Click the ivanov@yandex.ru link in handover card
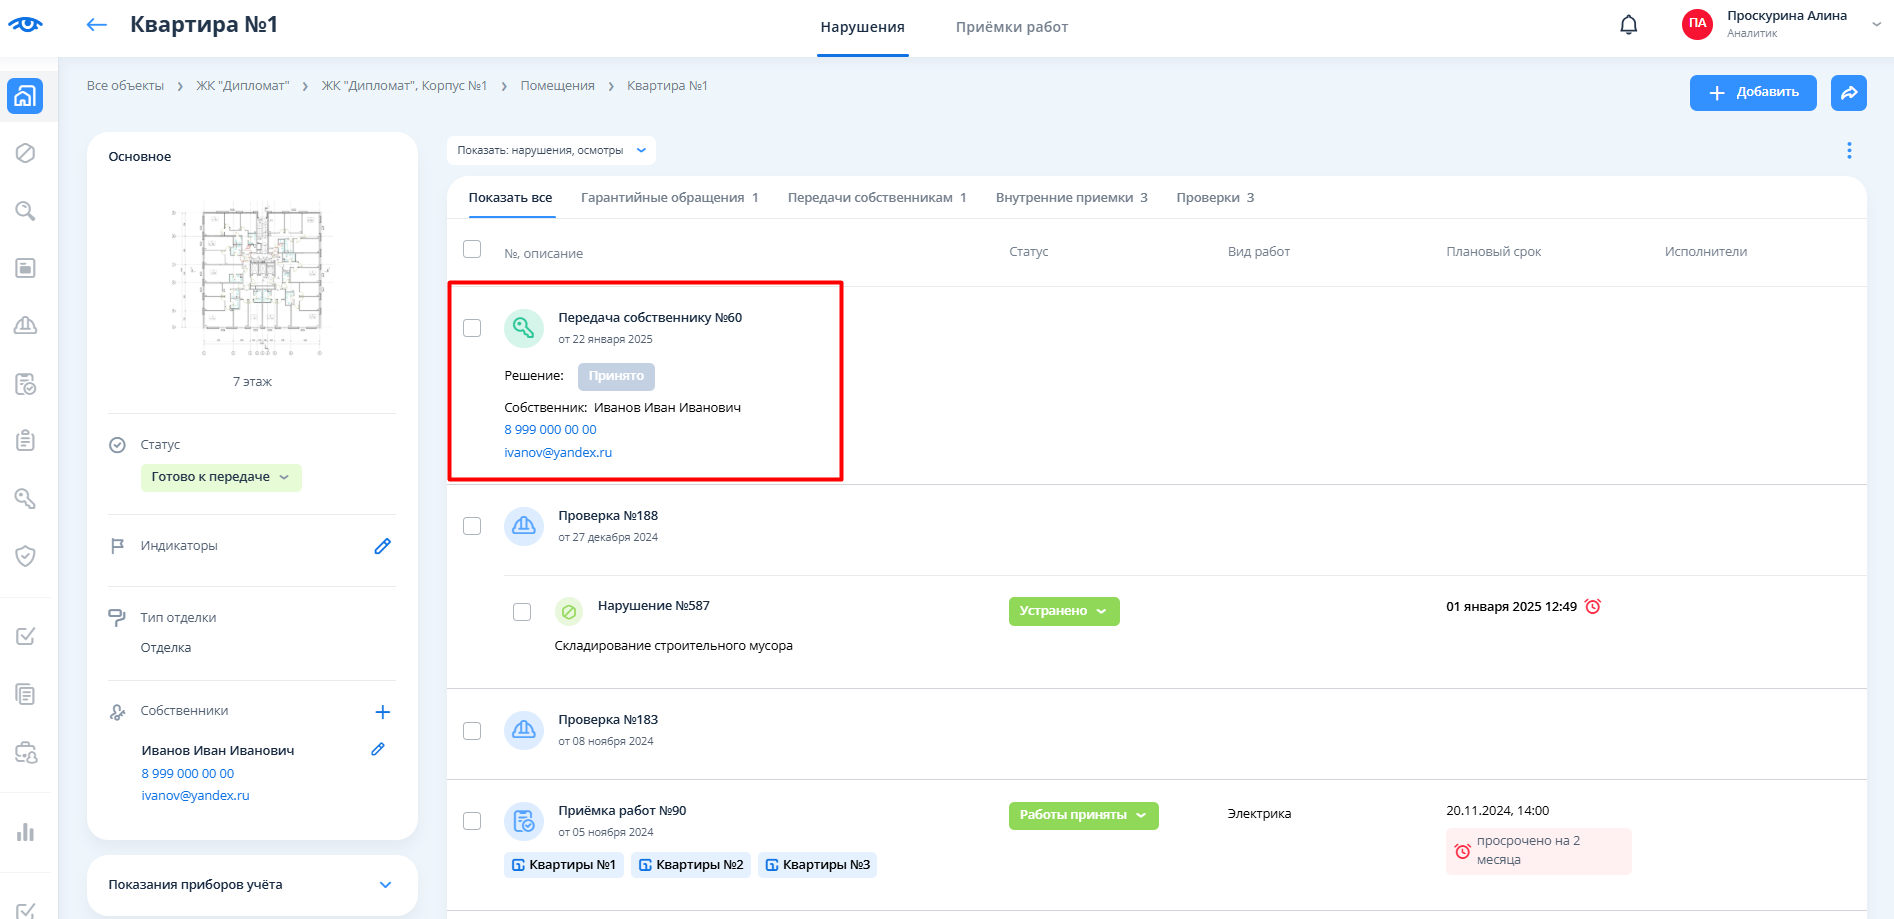1894x919 pixels. (558, 453)
